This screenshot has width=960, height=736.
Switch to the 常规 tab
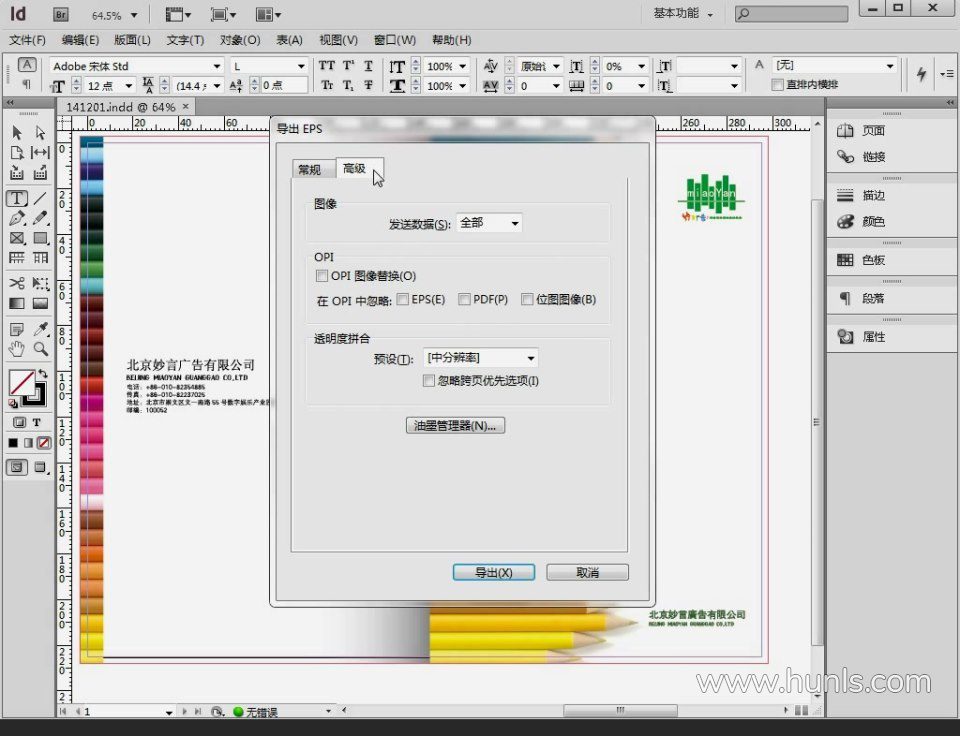click(310, 170)
